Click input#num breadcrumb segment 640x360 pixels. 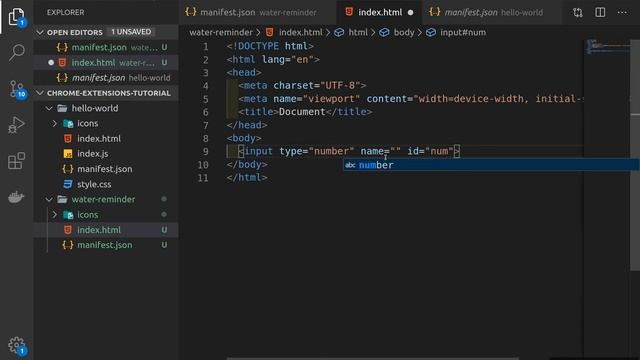coord(456,32)
